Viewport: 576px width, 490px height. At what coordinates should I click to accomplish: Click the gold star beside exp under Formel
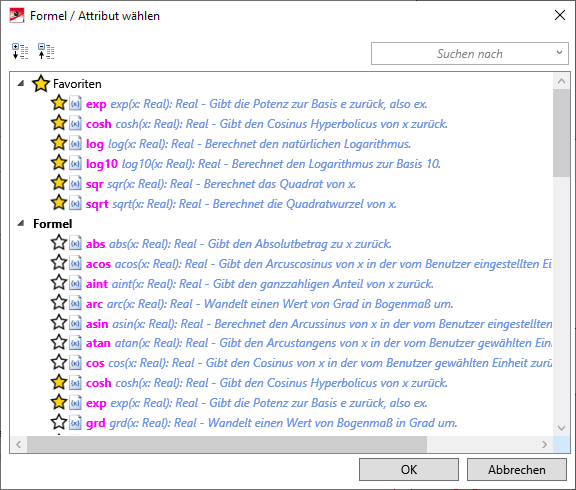pyautogui.click(x=59, y=402)
